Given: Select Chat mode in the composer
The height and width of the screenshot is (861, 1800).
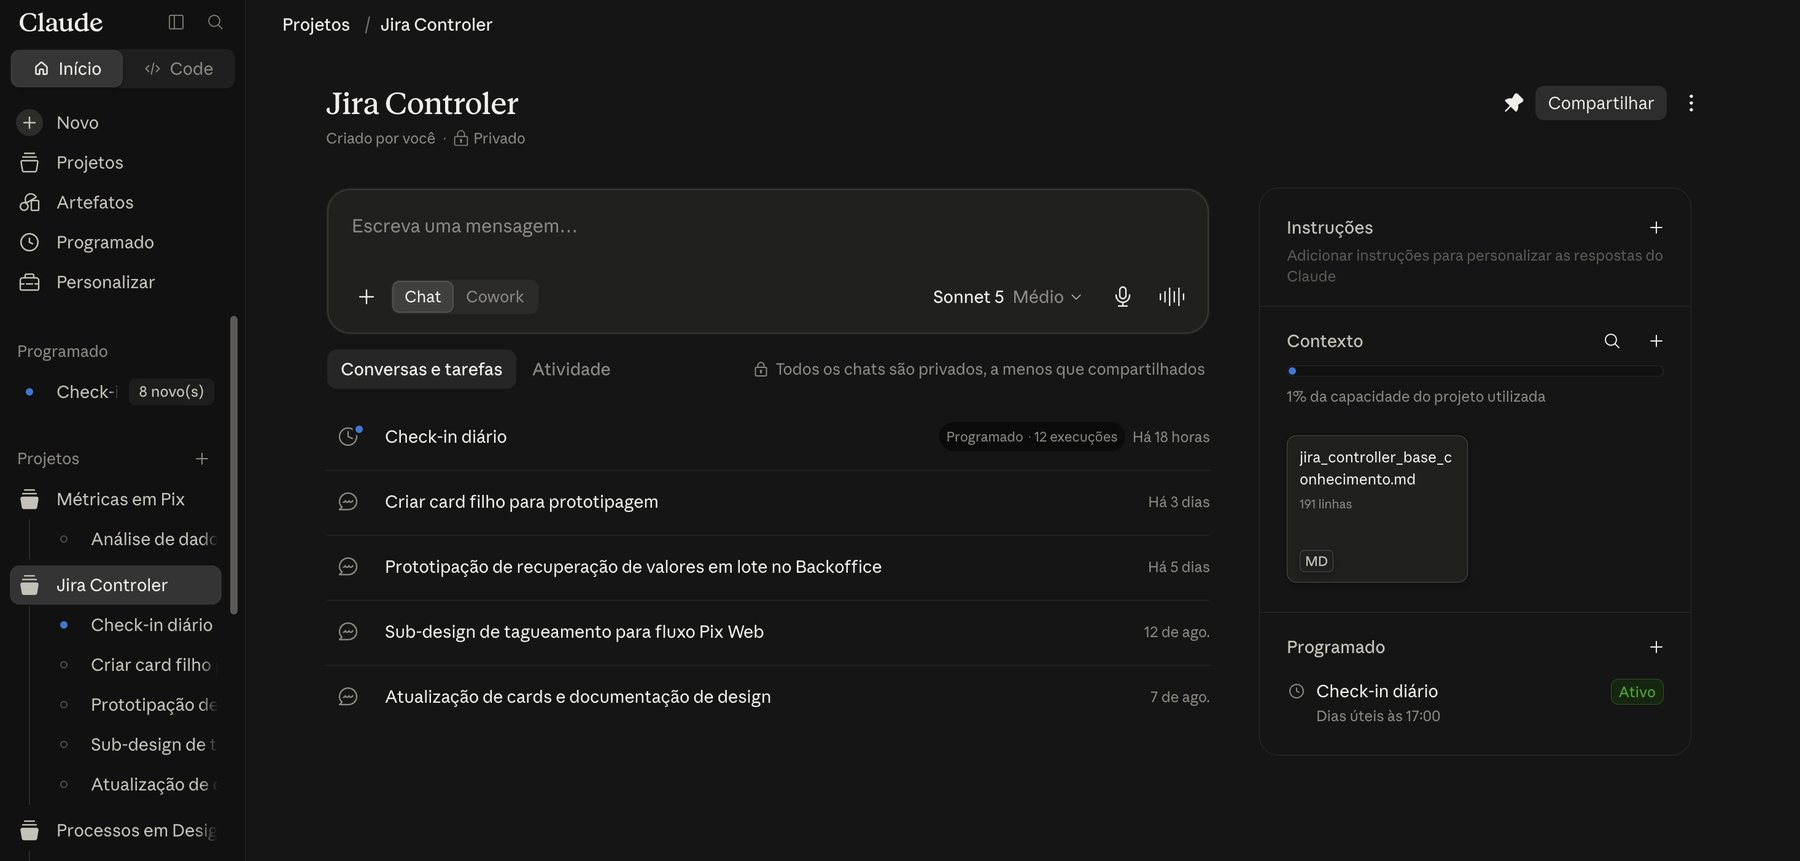Looking at the screenshot, I should point(422,297).
